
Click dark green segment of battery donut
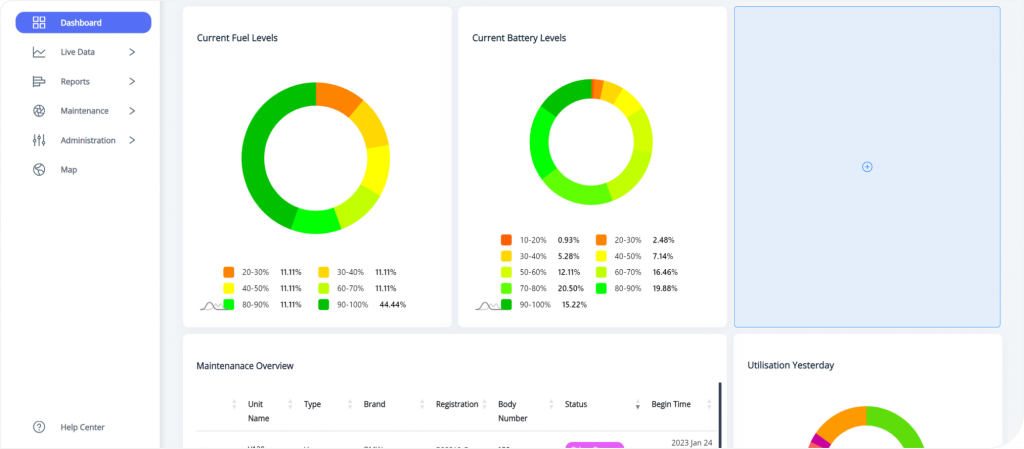point(569,95)
